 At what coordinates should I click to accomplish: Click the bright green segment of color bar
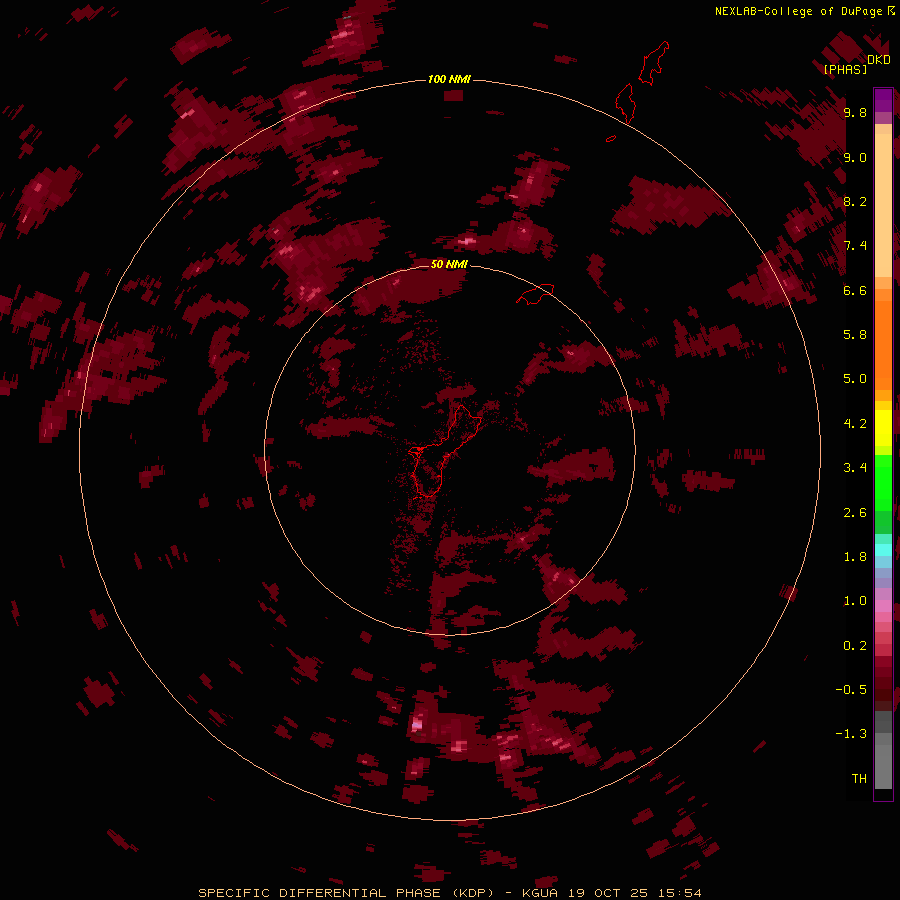[x=883, y=482]
